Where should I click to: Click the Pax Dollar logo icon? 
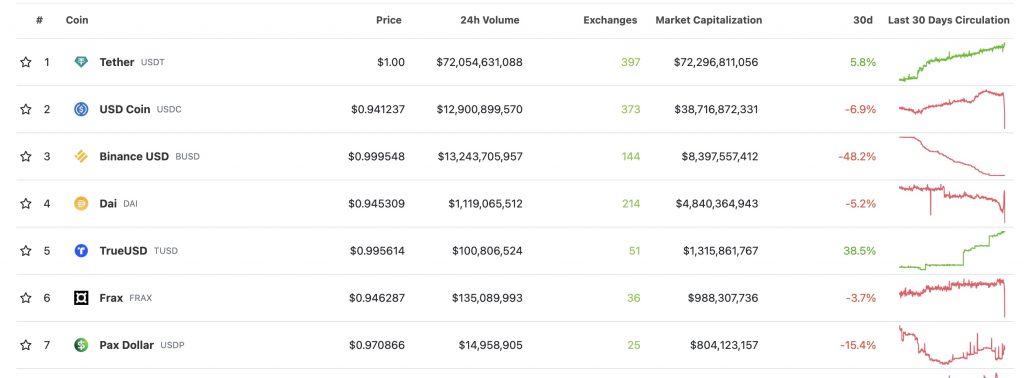pos(81,345)
